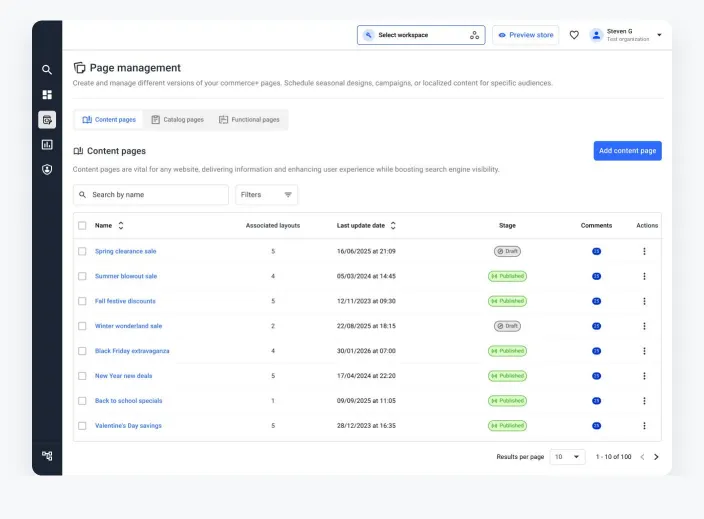Check the Back to school specials row

coord(82,401)
